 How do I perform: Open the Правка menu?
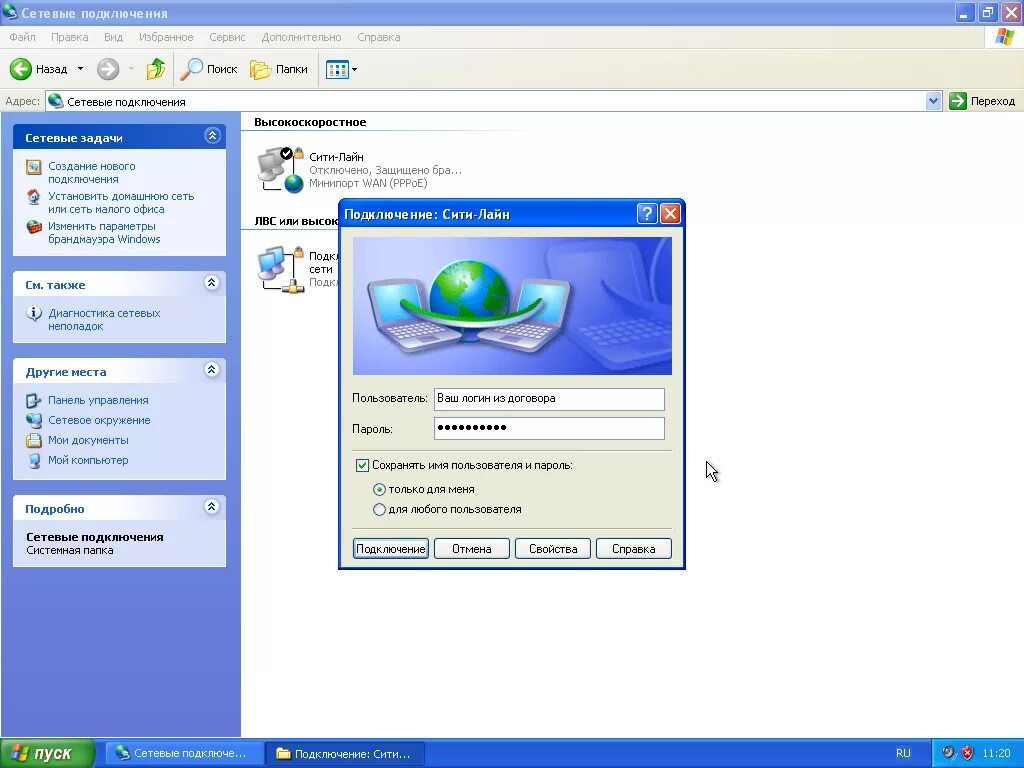pyautogui.click(x=69, y=37)
